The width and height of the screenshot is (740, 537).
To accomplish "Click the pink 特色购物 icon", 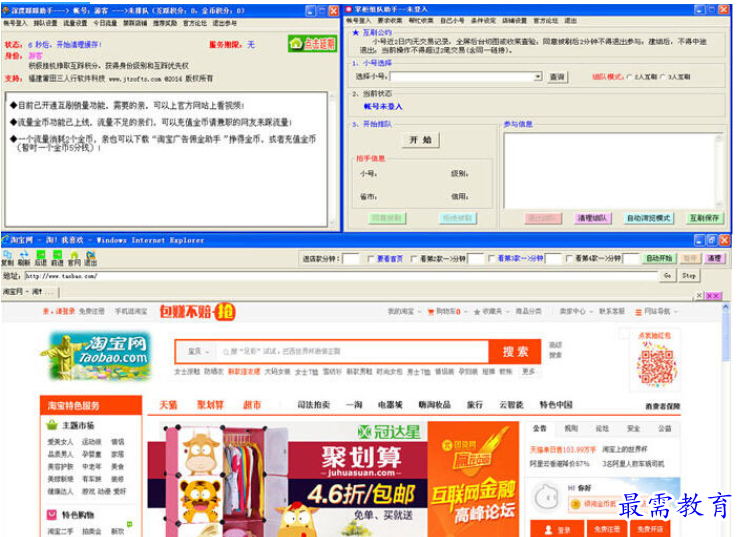I will point(52,514).
